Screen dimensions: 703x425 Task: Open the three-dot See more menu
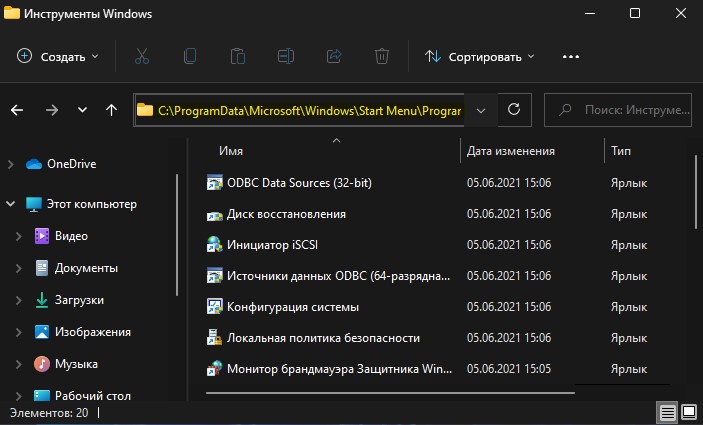[x=571, y=57]
